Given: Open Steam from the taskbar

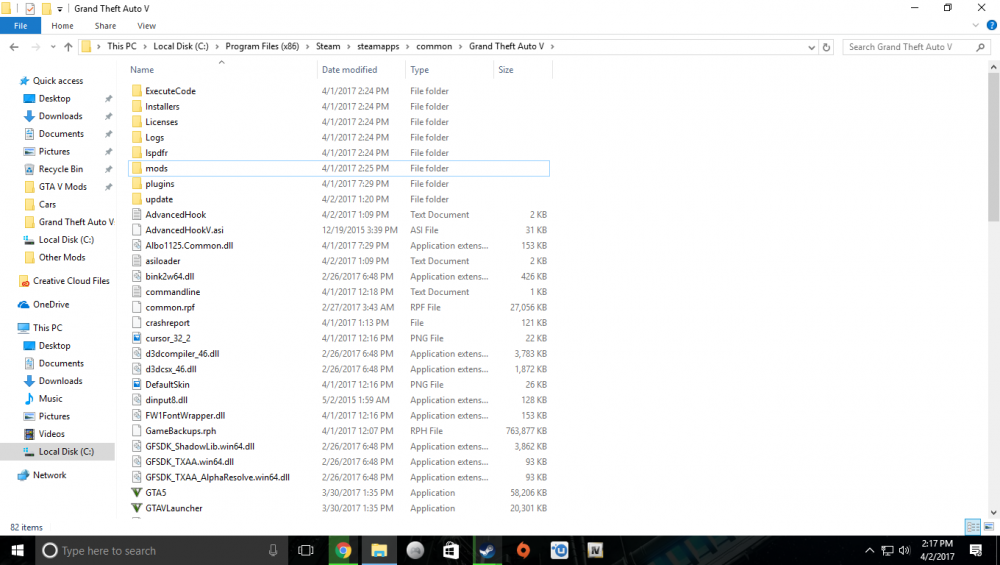Looking at the screenshot, I should tap(487, 550).
